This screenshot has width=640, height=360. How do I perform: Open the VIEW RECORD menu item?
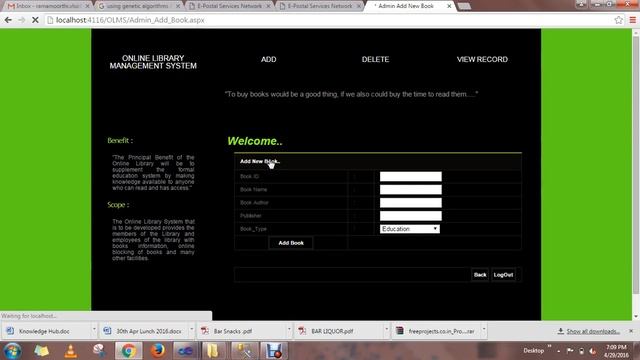coord(482,60)
